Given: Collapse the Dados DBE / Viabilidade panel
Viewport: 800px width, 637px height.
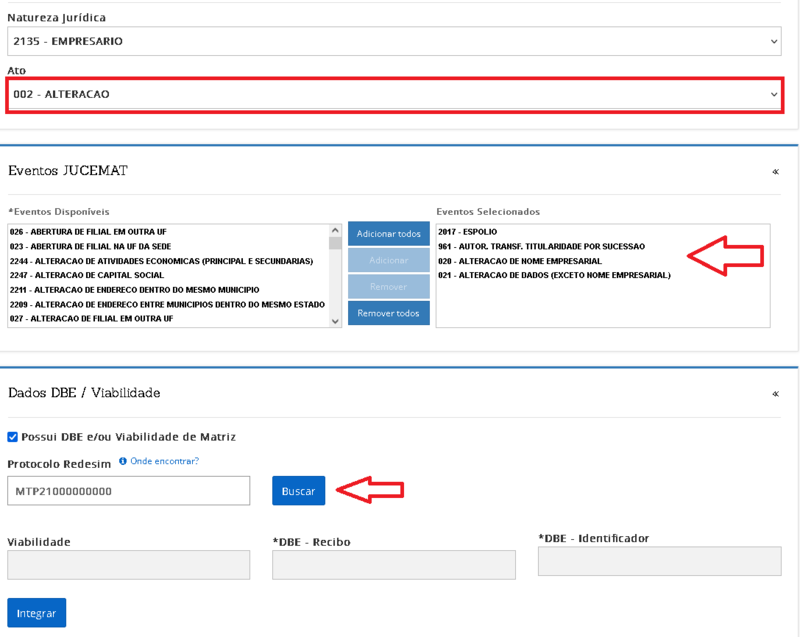Looking at the screenshot, I should click(x=776, y=394).
